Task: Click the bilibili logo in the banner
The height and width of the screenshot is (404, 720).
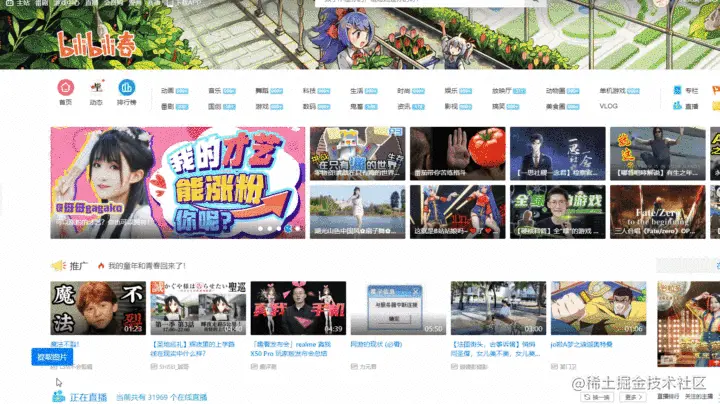Action: tap(97, 46)
